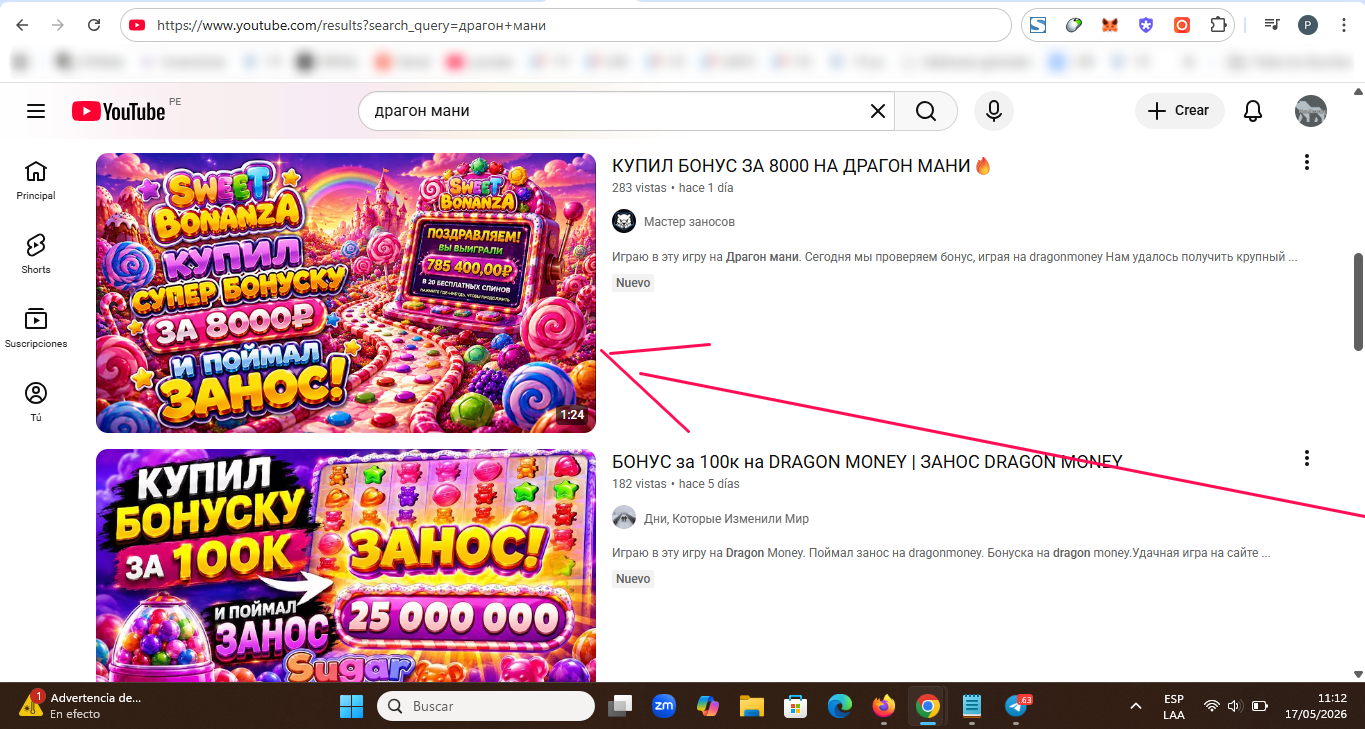Viewport: 1365px width, 729px height.
Task: Reload the page with the refresh button
Action: coord(94,25)
